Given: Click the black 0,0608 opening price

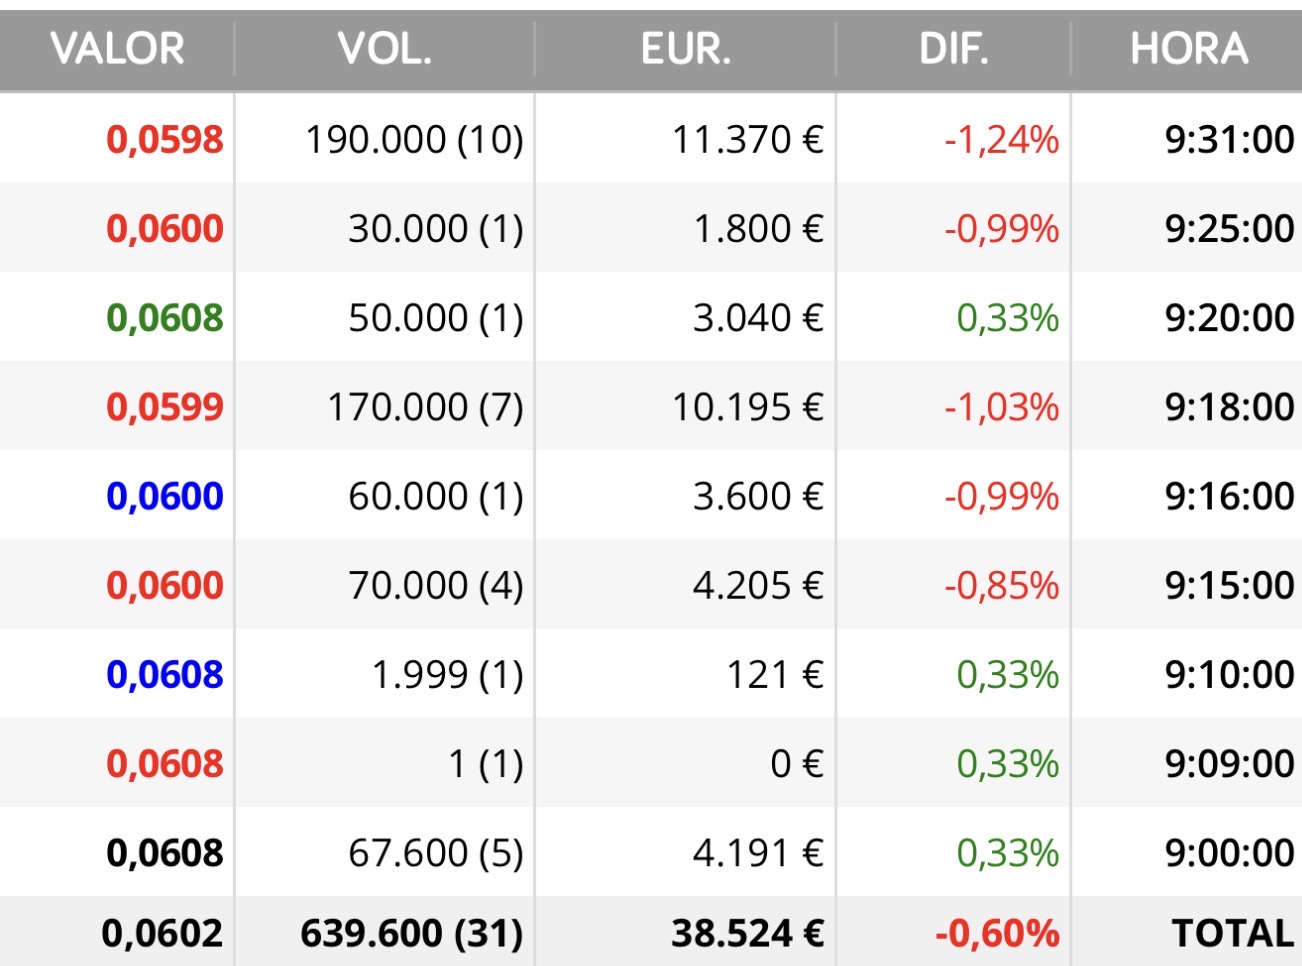Looking at the screenshot, I should pos(165,853).
